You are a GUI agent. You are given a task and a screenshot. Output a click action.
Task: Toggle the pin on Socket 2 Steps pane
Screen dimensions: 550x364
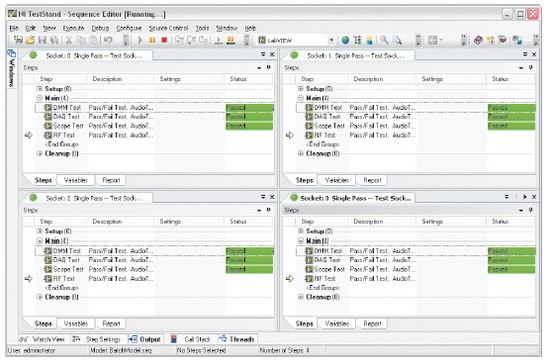[x=269, y=210]
